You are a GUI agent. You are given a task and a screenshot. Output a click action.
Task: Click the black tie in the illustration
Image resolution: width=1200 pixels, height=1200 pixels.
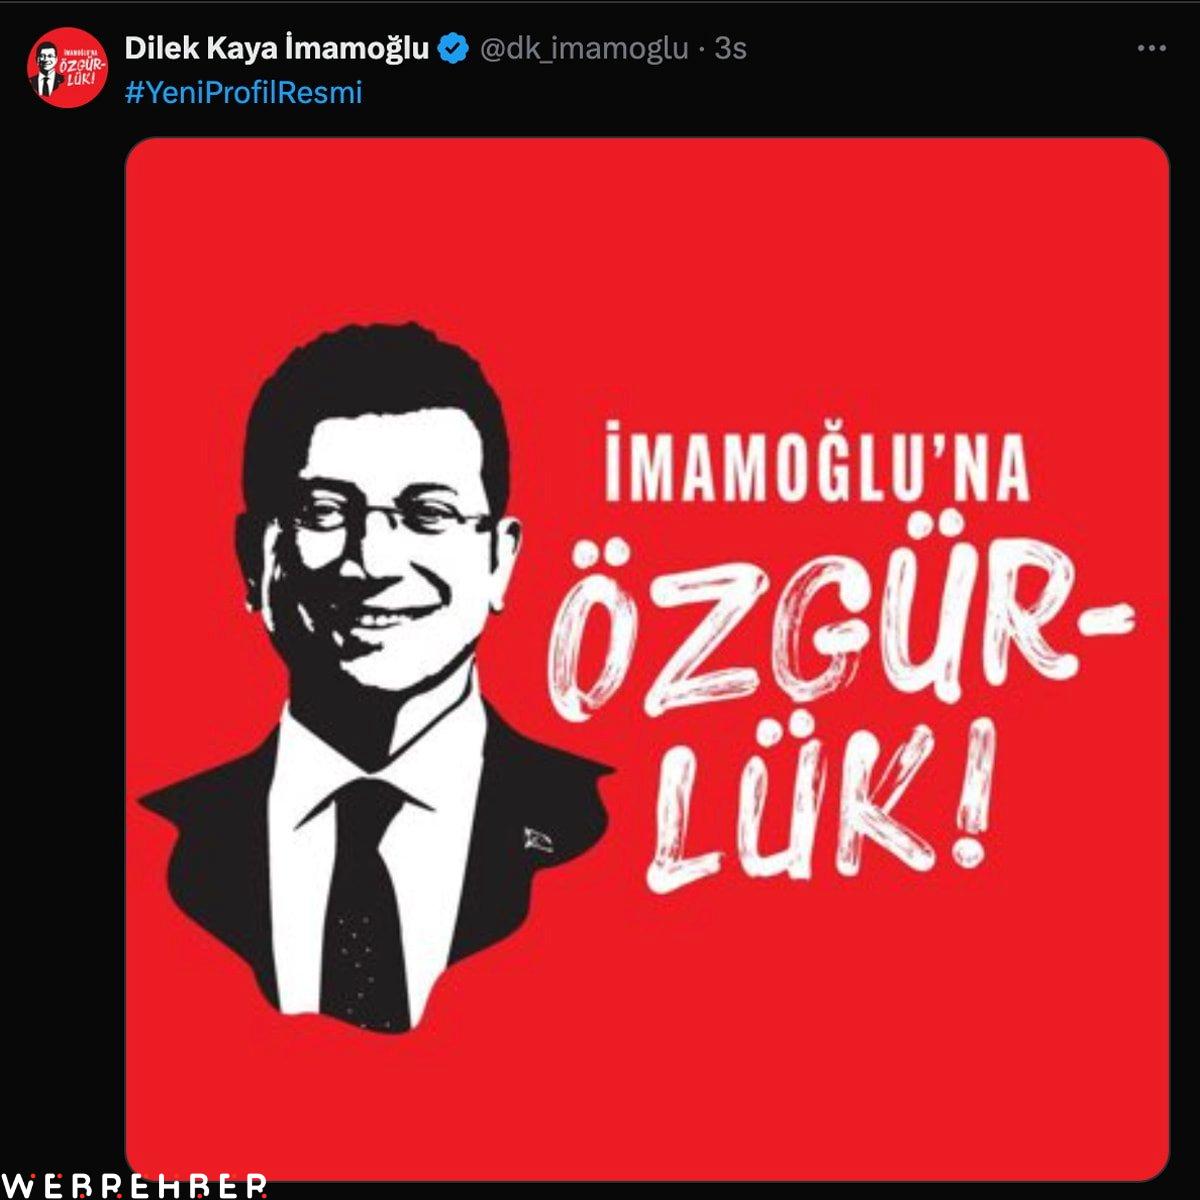pyautogui.click(x=364, y=898)
